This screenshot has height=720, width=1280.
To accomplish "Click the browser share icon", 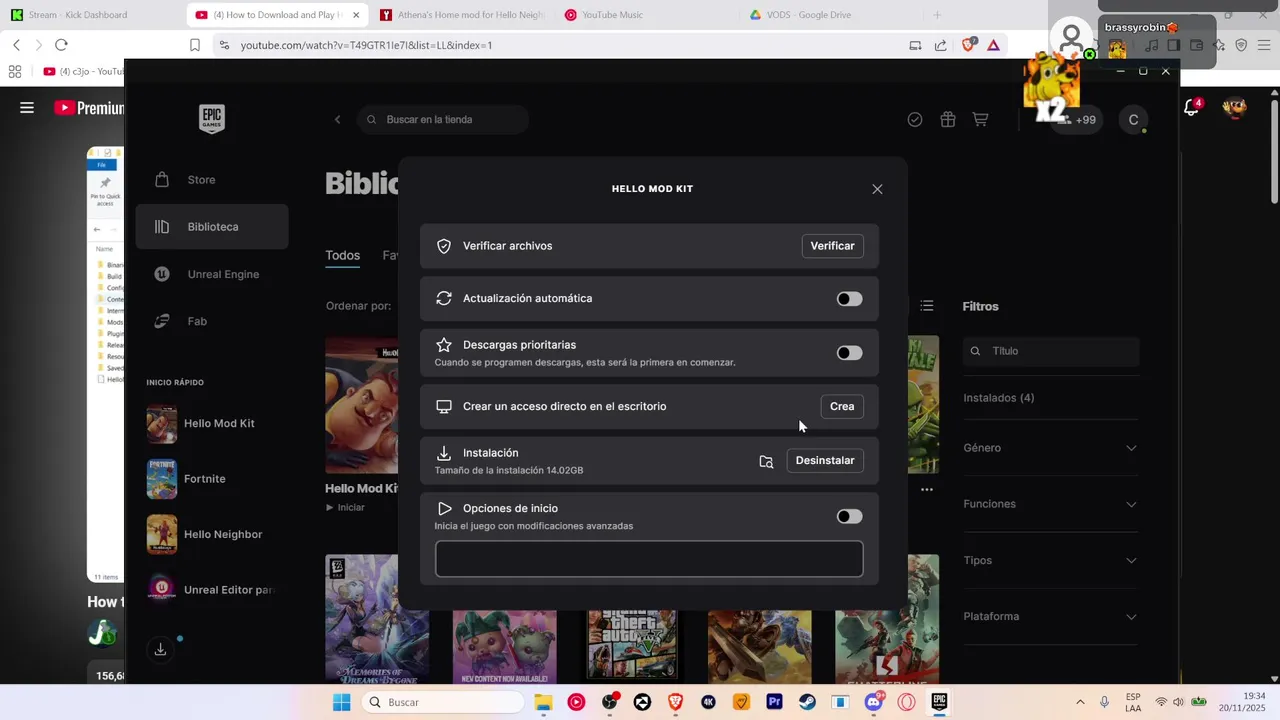I will coord(940,45).
